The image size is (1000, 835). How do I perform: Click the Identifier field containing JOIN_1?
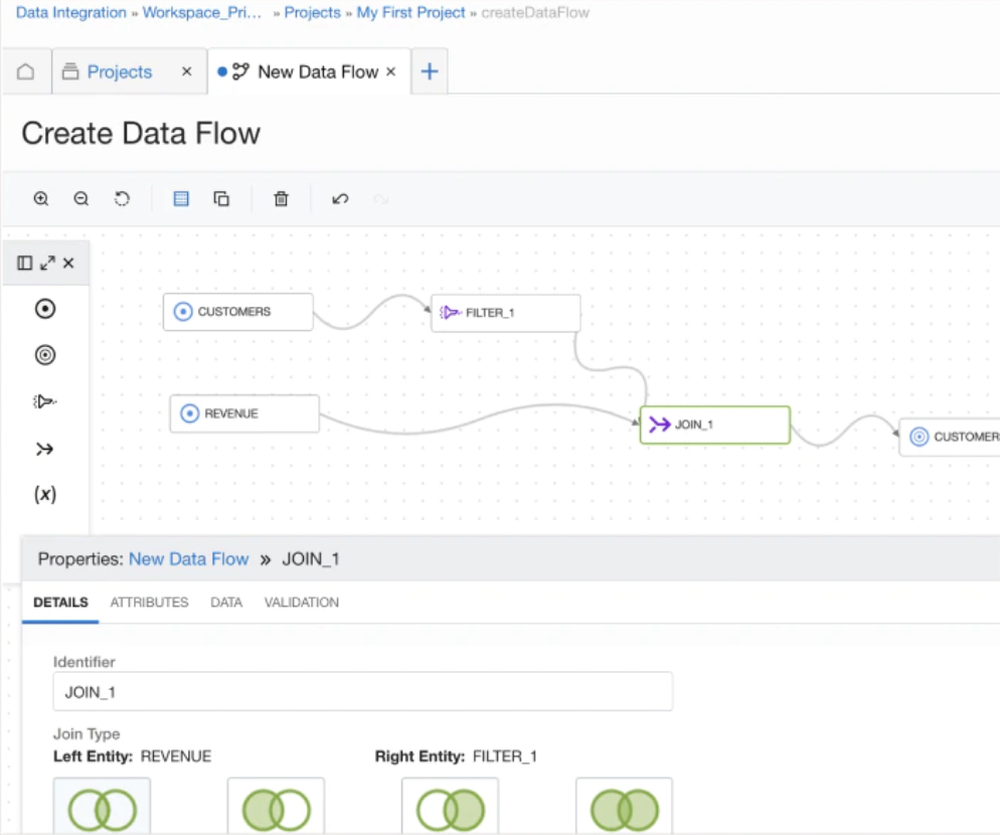pos(362,691)
